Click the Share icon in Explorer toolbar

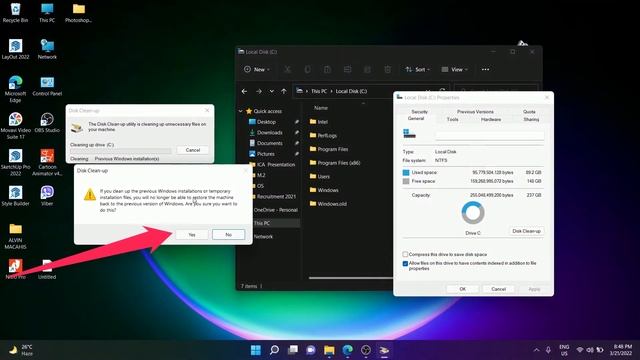(x=367, y=69)
